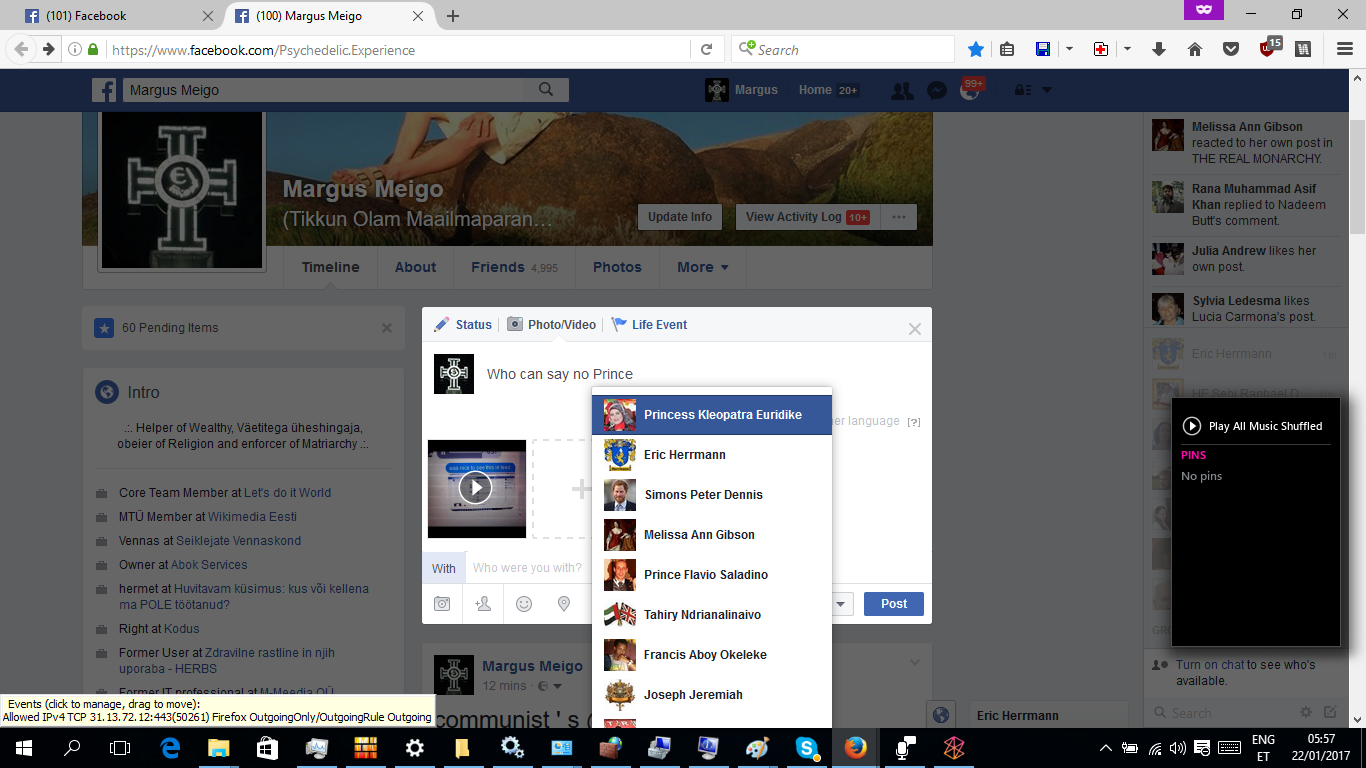The image size is (1366, 768).
Task: Open Let's do it World link
Action: (288, 493)
